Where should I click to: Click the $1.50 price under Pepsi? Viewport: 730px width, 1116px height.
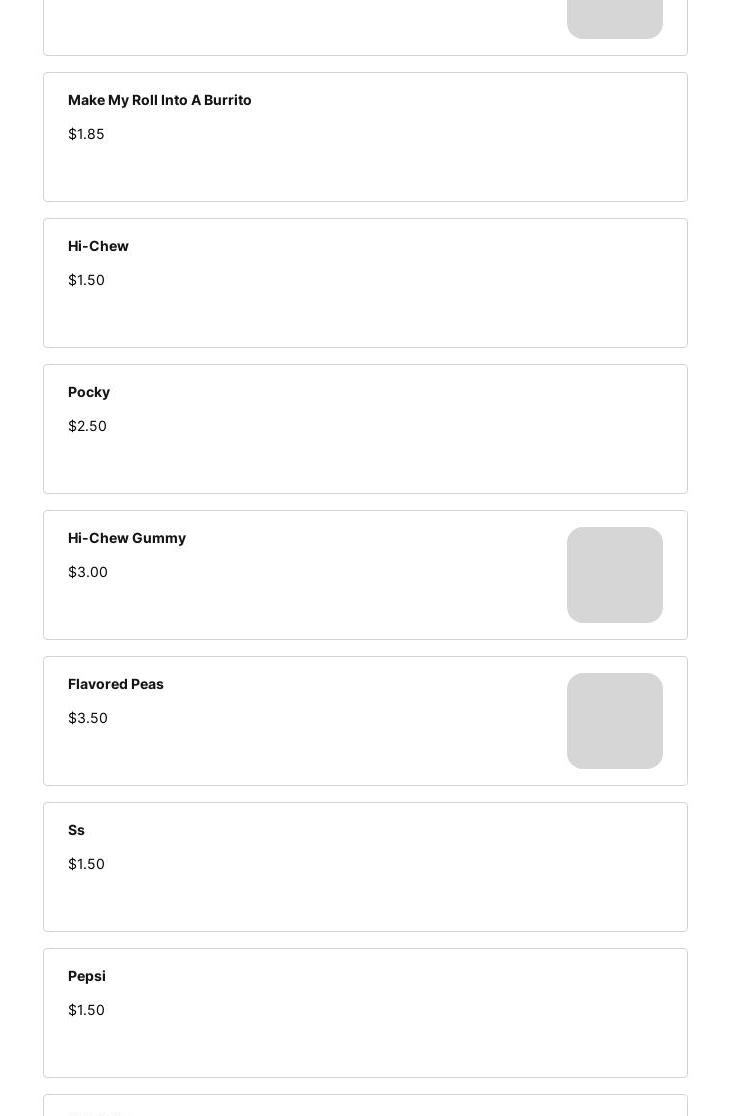click(x=86, y=1010)
